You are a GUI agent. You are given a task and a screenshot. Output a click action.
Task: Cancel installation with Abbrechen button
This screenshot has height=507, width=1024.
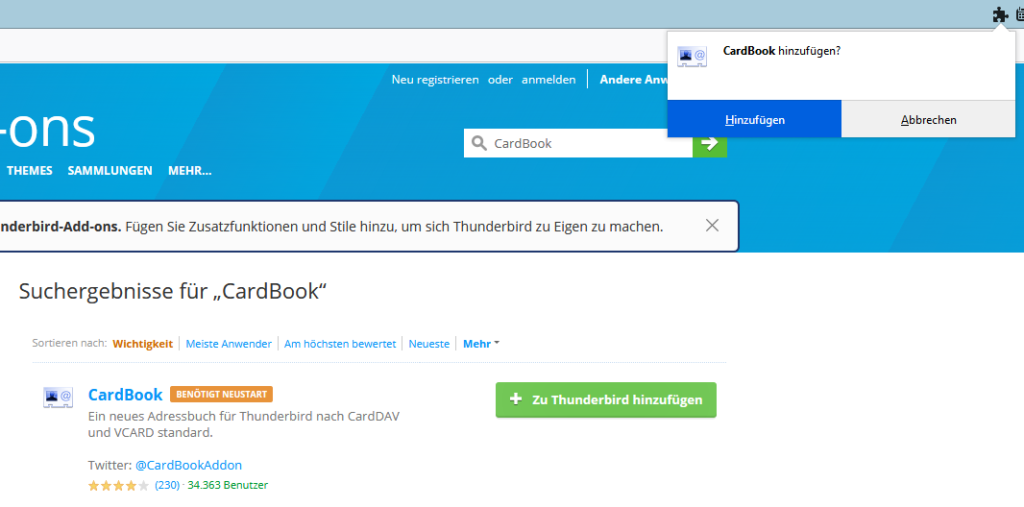929,120
